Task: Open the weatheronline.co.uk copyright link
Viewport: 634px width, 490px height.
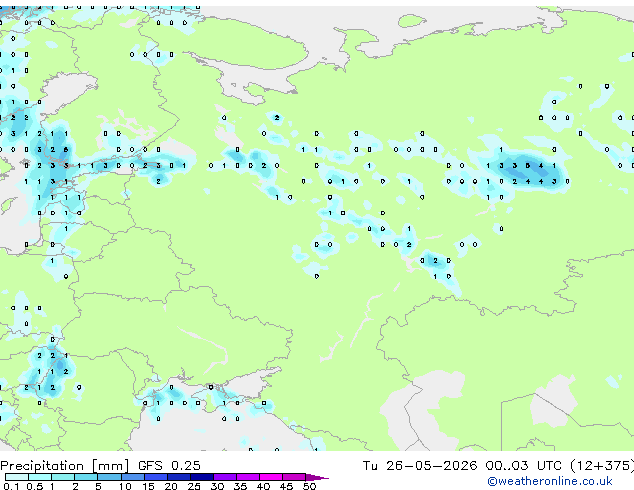Action: click(x=549, y=481)
